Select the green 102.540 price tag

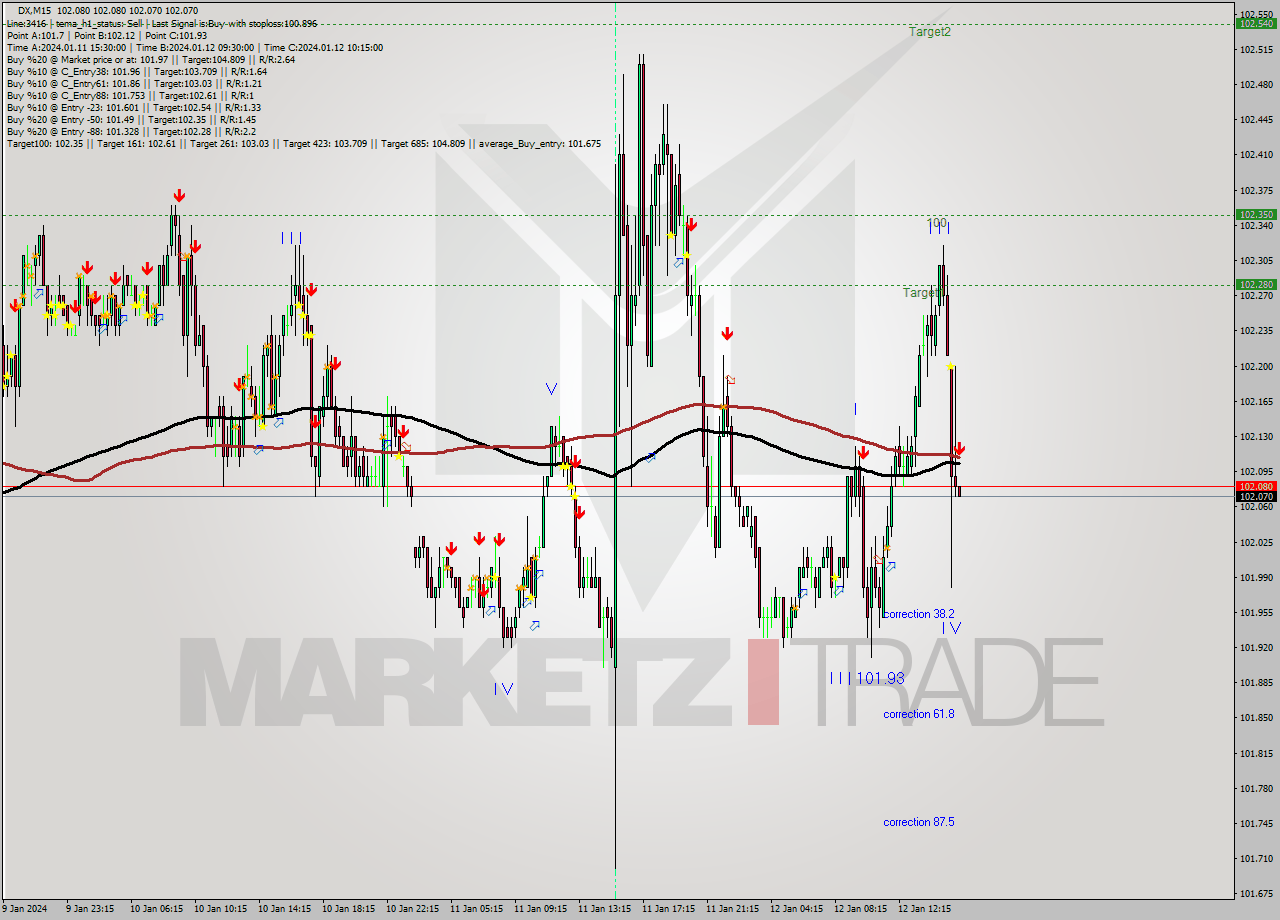click(x=1256, y=23)
